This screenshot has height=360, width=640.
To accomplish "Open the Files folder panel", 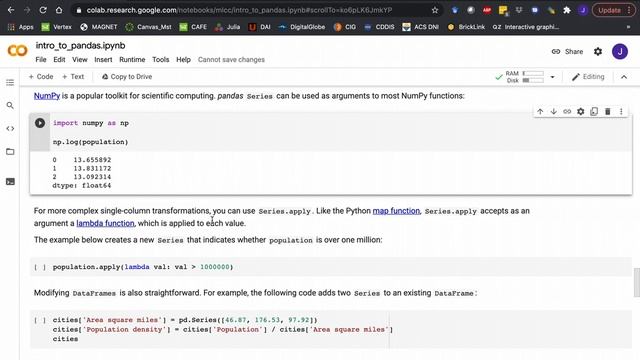I will tap(10, 151).
